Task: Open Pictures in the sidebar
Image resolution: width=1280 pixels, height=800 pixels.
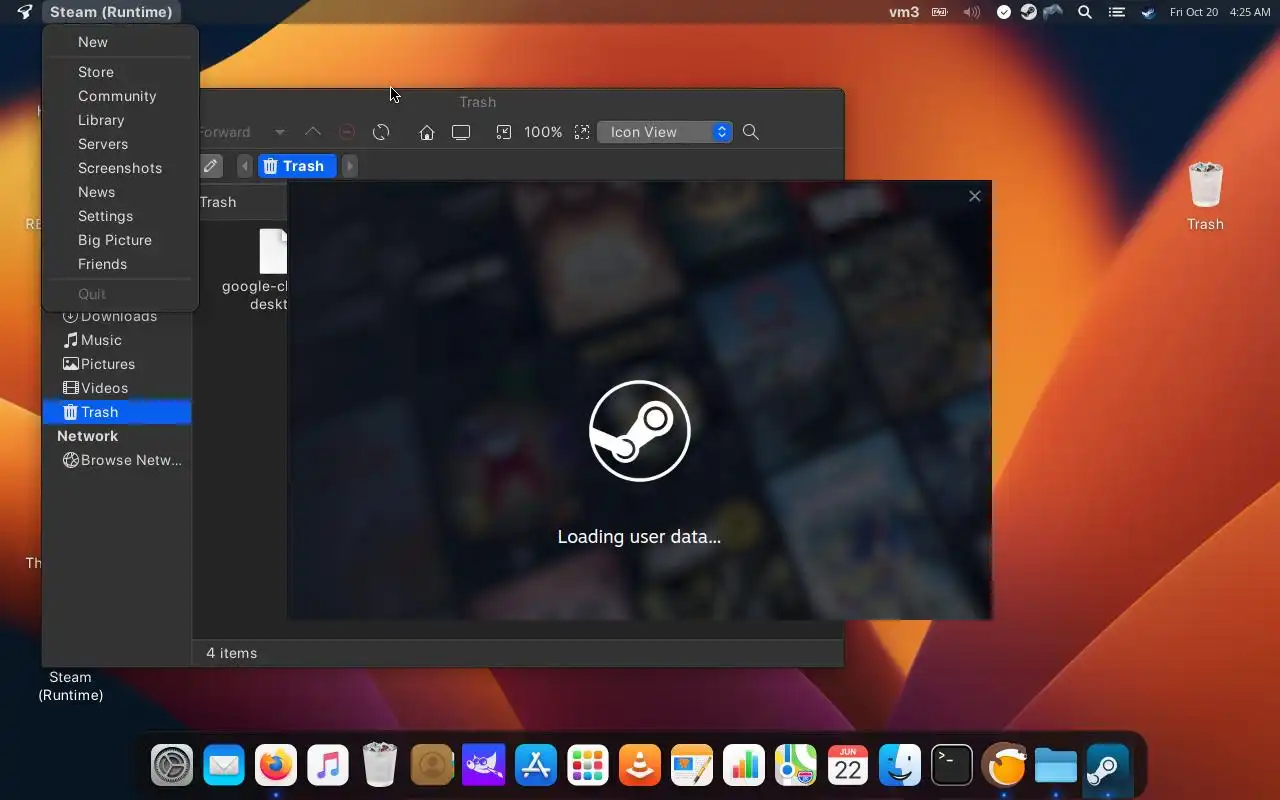Action: [117, 364]
